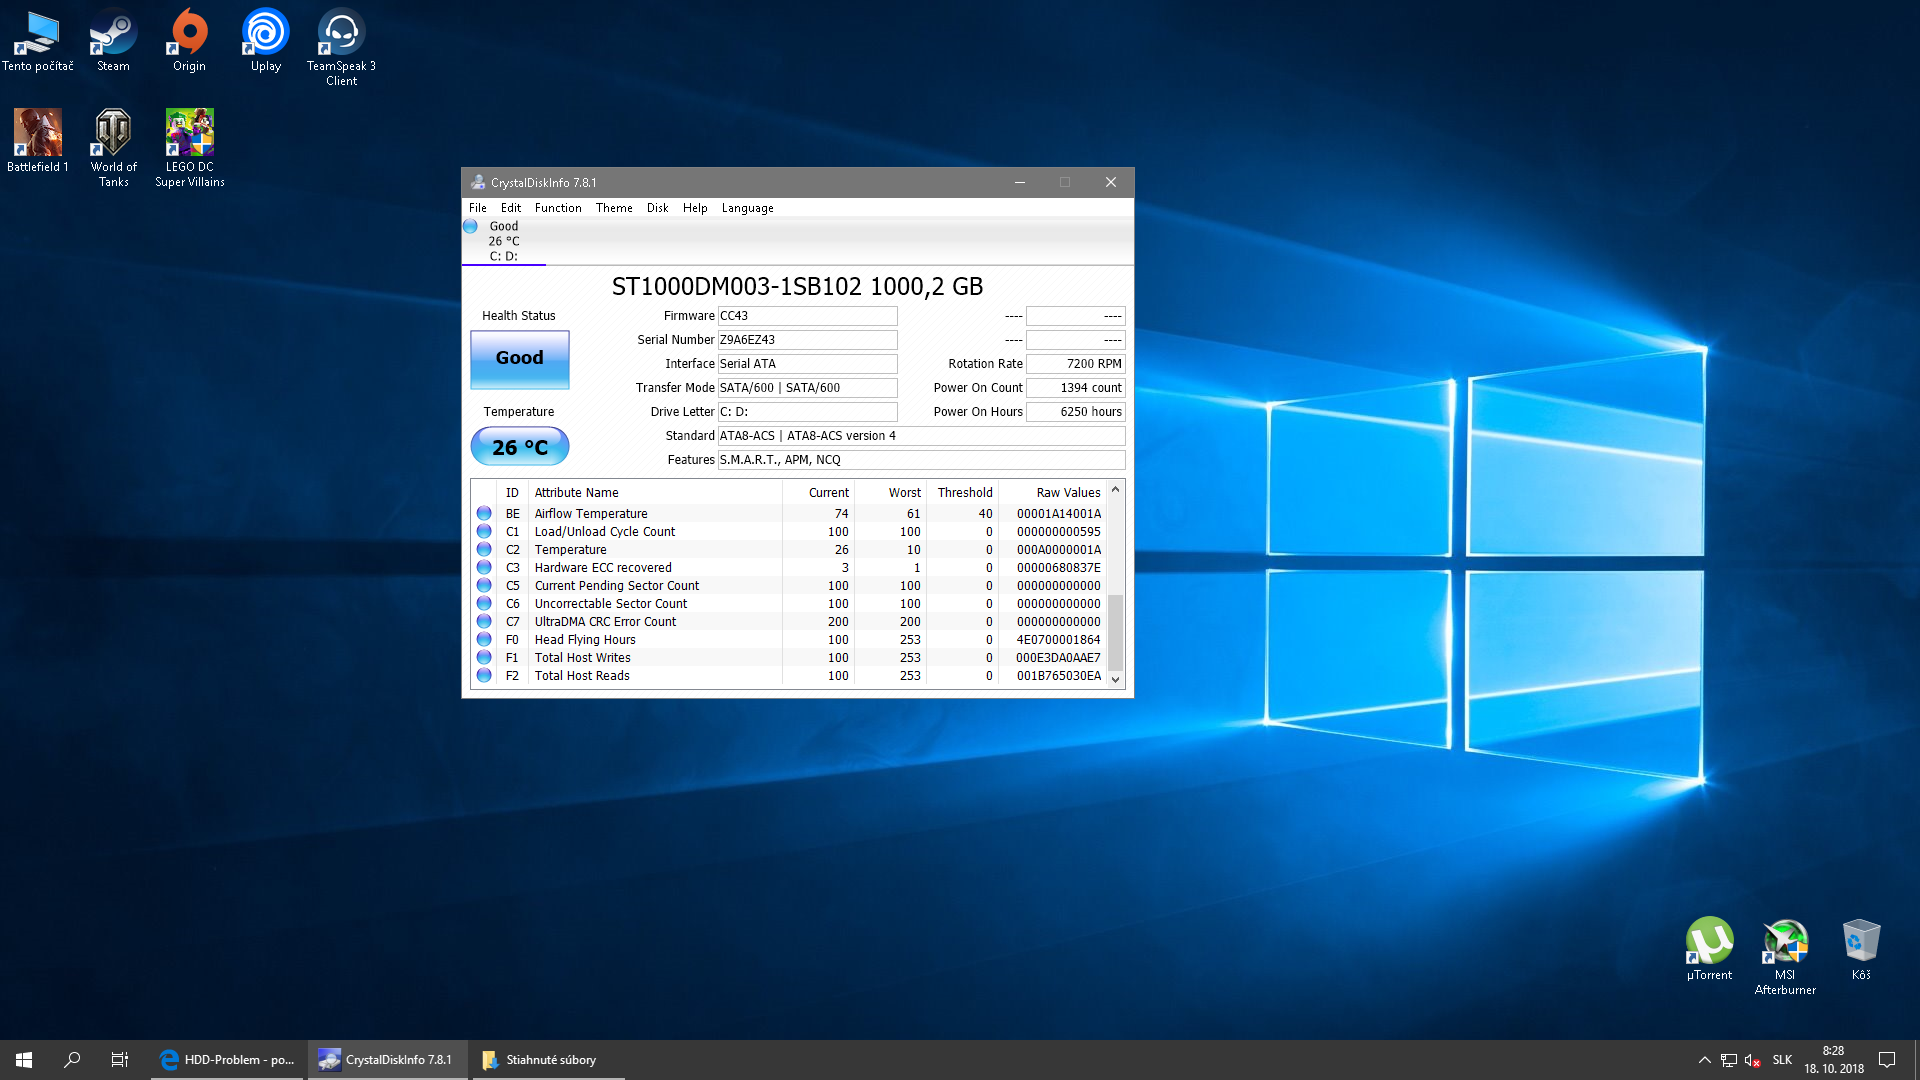Click the Serial Number field

coord(807,340)
